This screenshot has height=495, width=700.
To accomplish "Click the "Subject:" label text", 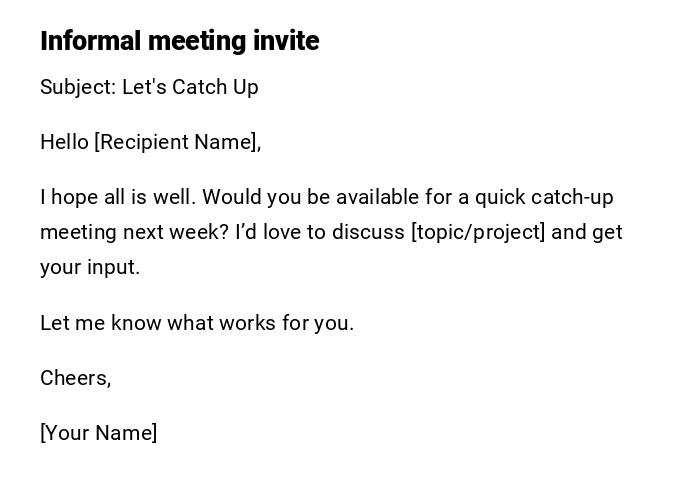I will coord(78,87).
